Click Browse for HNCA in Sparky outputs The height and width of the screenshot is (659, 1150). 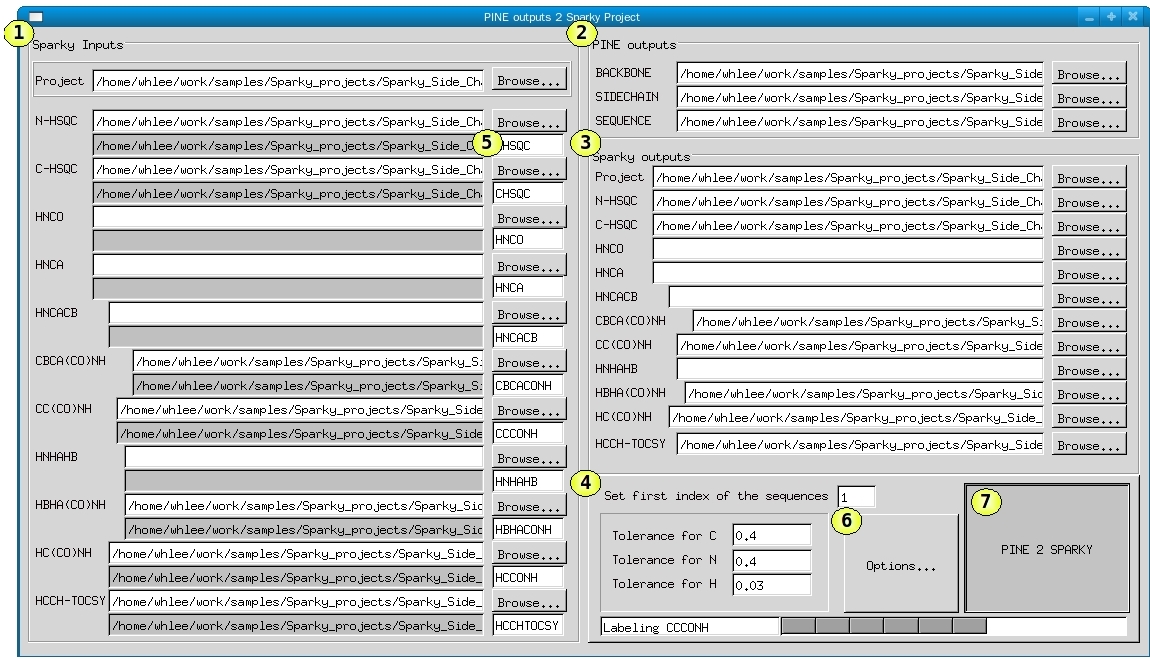point(1089,274)
